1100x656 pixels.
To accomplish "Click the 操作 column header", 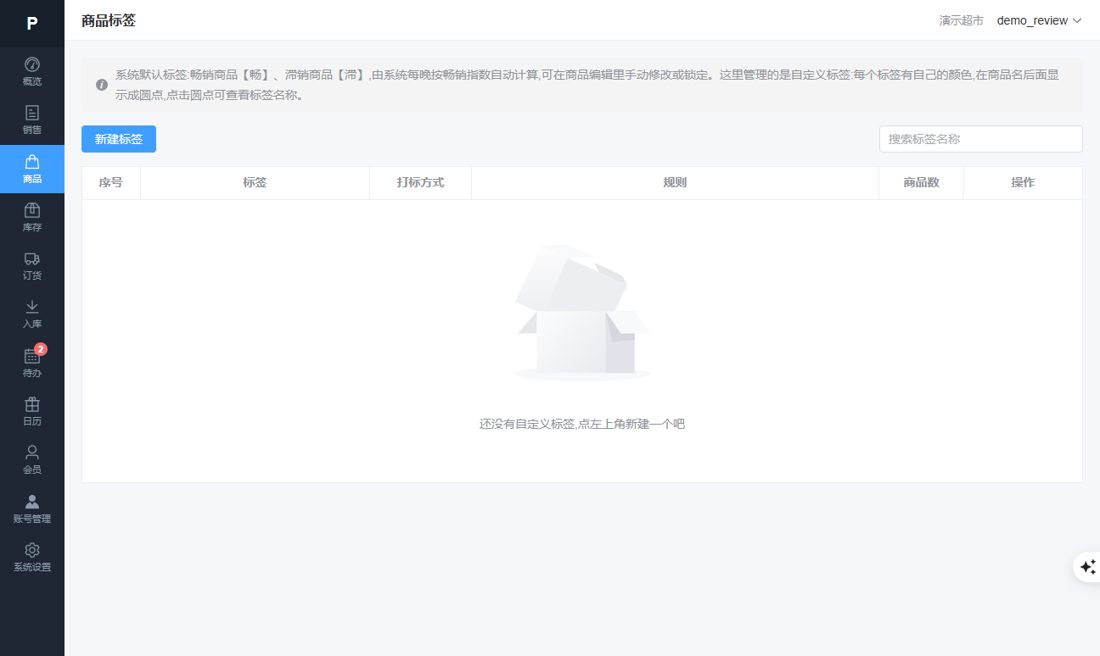I will pyautogui.click(x=1023, y=182).
